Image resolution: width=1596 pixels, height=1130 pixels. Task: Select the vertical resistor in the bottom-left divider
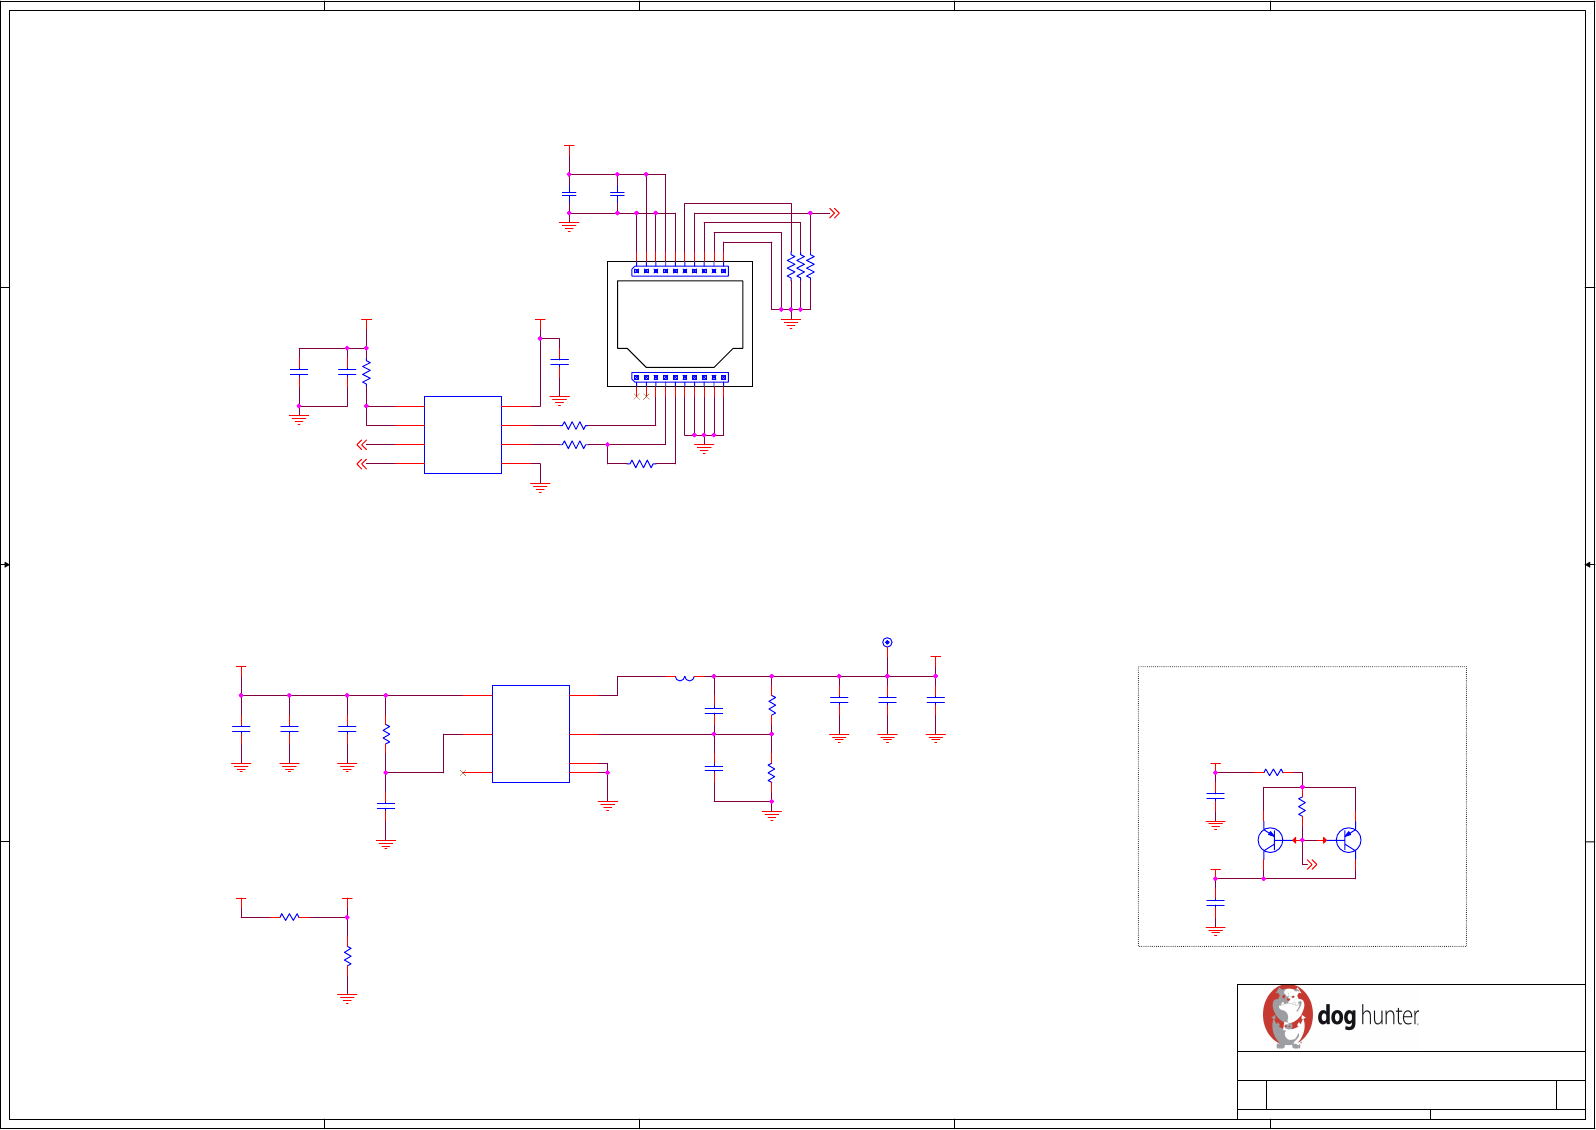[x=347, y=956]
